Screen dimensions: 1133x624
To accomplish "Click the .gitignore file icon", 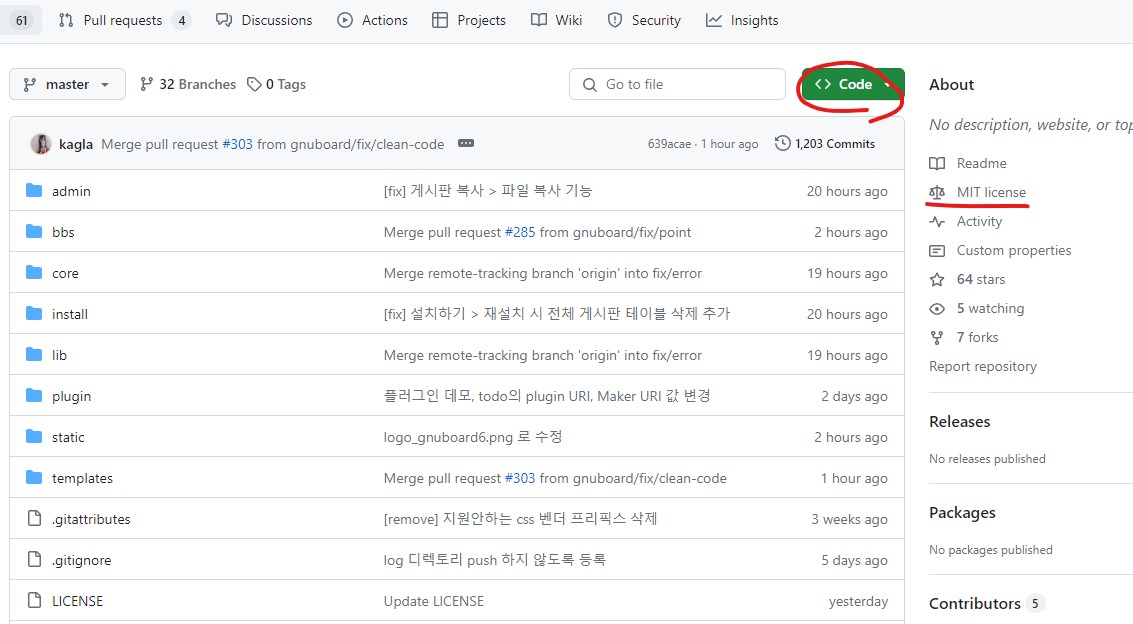I will [x=34, y=560].
